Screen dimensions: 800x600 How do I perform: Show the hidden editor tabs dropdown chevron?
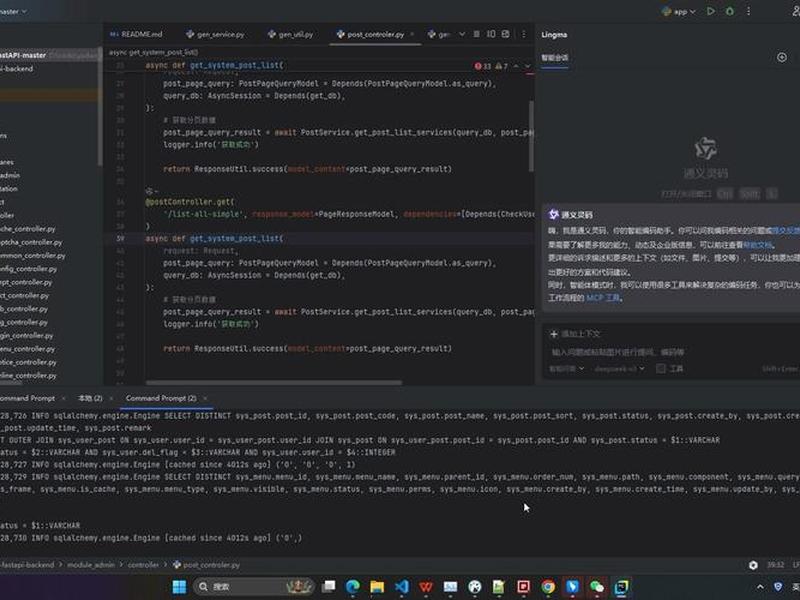point(462,34)
